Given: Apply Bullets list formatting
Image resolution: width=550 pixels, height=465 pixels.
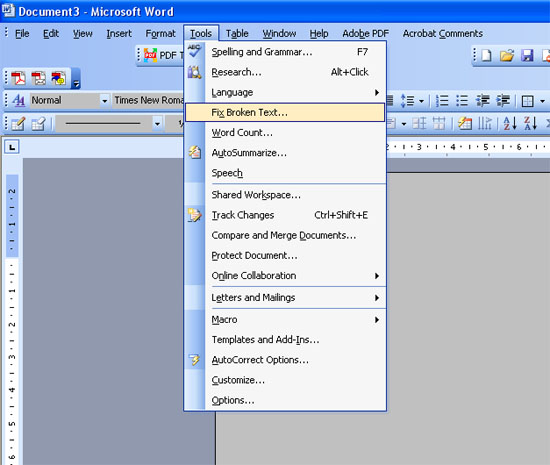Looking at the screenshot, I should tap(462, 101).
